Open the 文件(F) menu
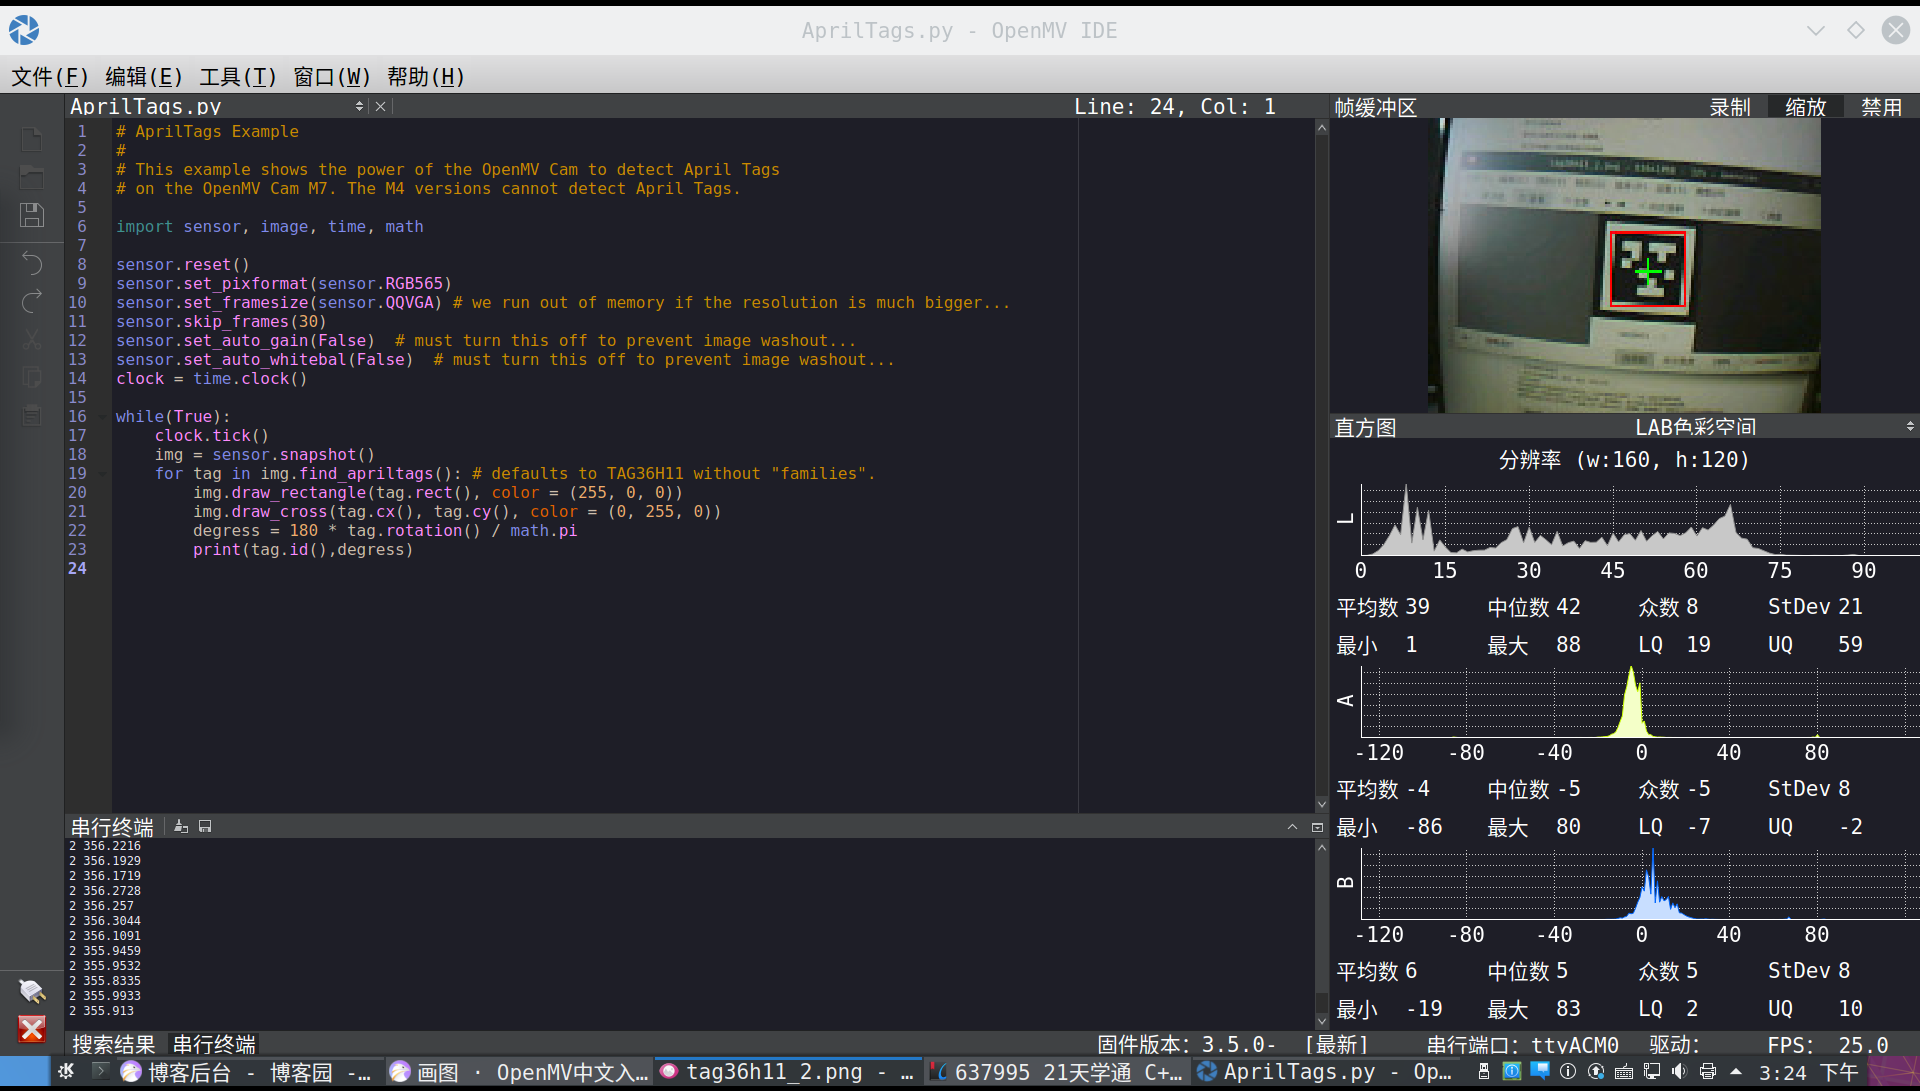Viewport: 1920px width, 1091px height. pyautogui.click(x=49, y=77)
